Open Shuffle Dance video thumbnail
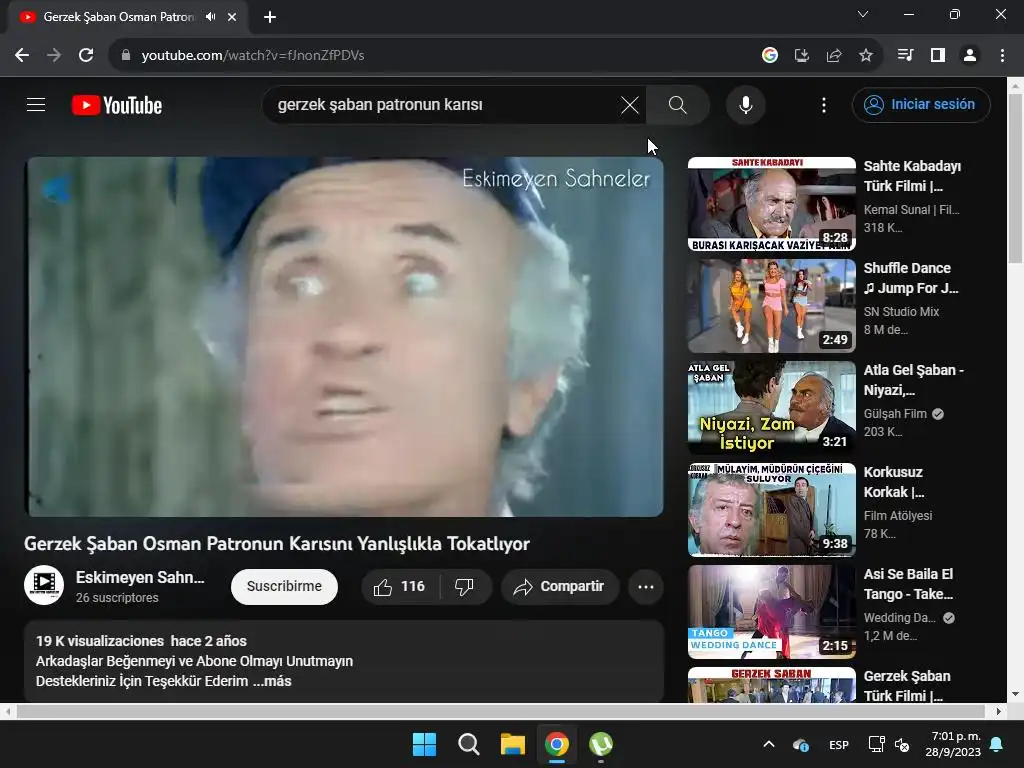The height and width of the screenshot is (768, 1024). click(771, 306)
